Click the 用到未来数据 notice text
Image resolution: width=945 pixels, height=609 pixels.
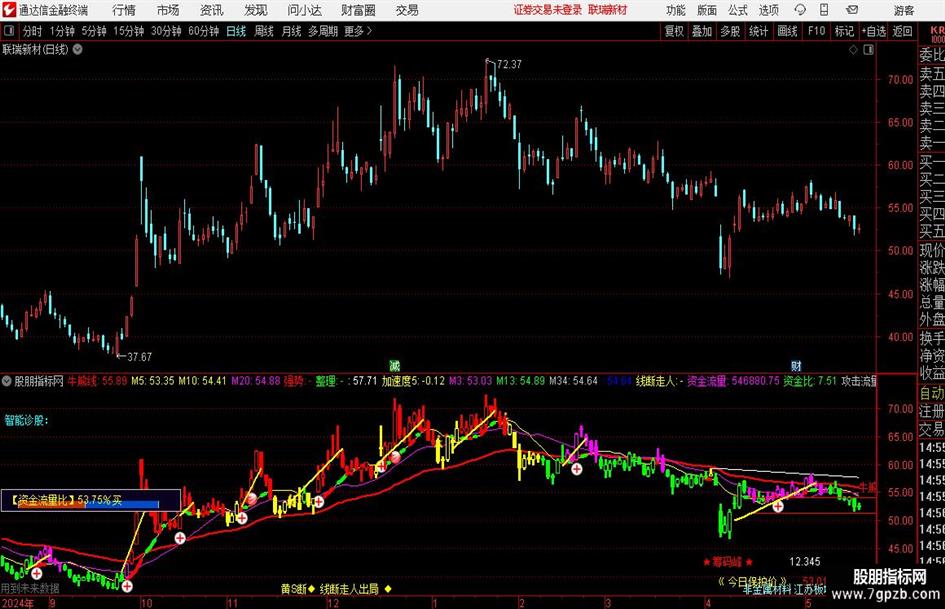click(x=30, y=588)
